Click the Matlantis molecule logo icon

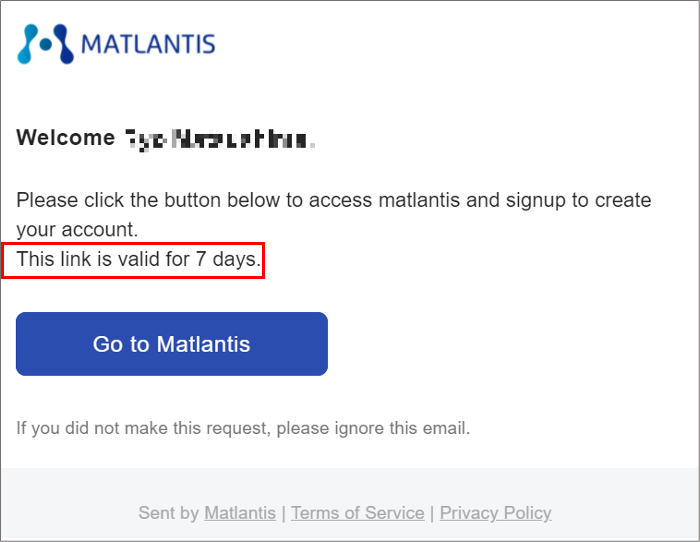click(45, 44)
